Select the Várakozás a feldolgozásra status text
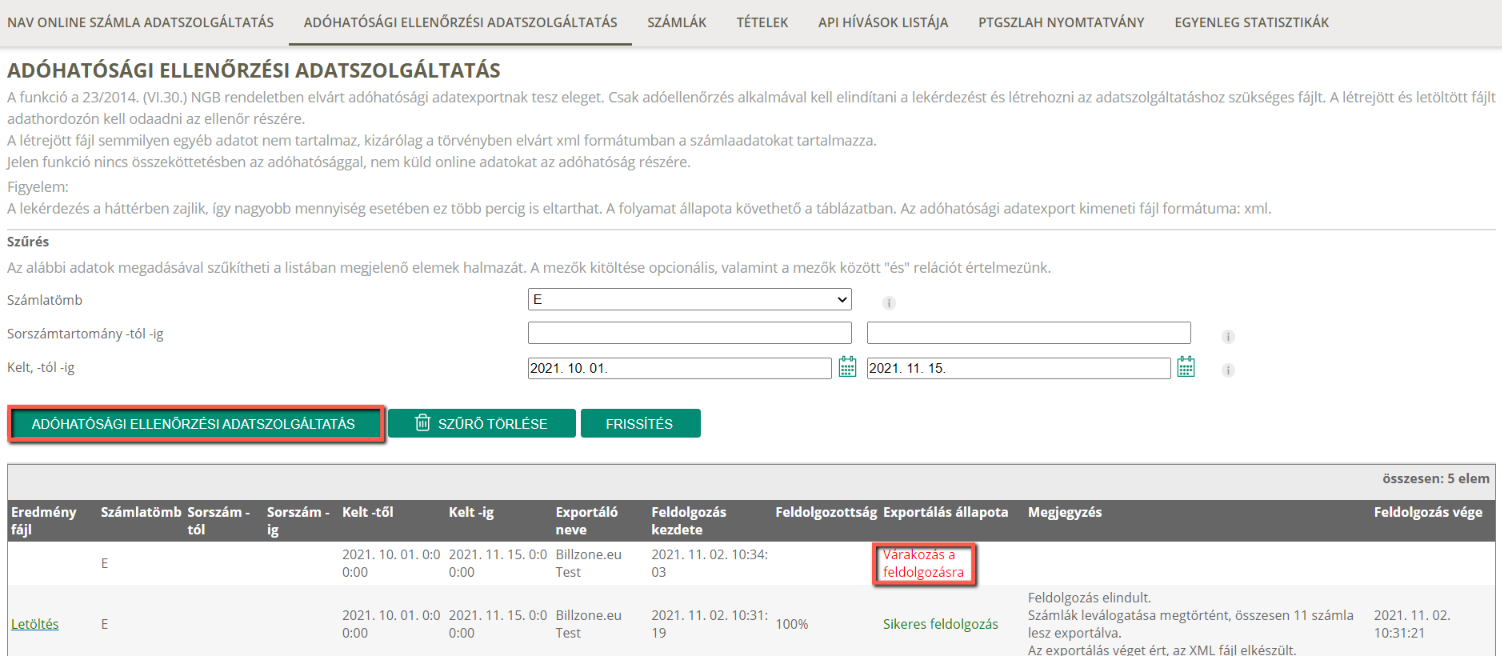Image resolution: width=1502 pixels, height=656 pixels. point(923,564)
